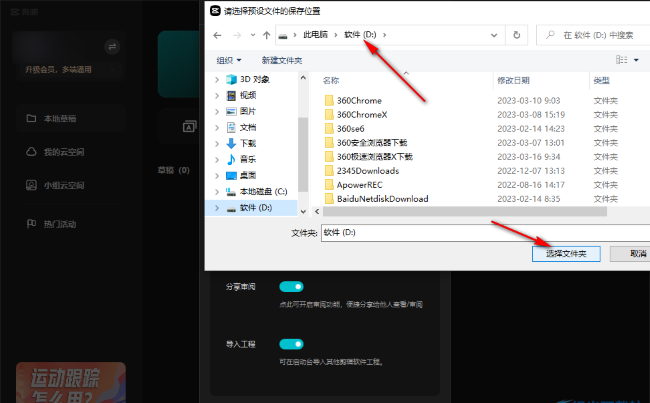Open the 360Chrome folder

point(359,100)
